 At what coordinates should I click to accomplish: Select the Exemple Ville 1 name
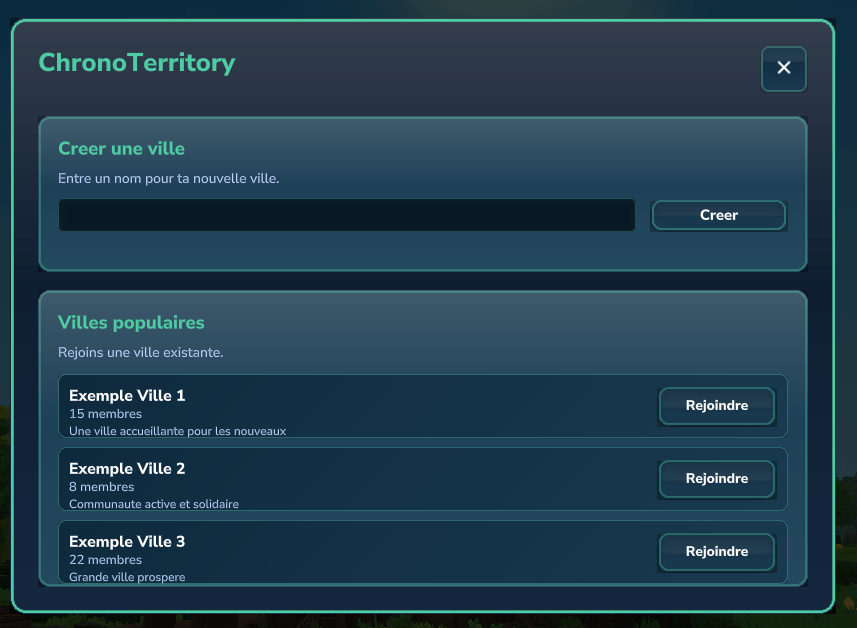point(127,396)
